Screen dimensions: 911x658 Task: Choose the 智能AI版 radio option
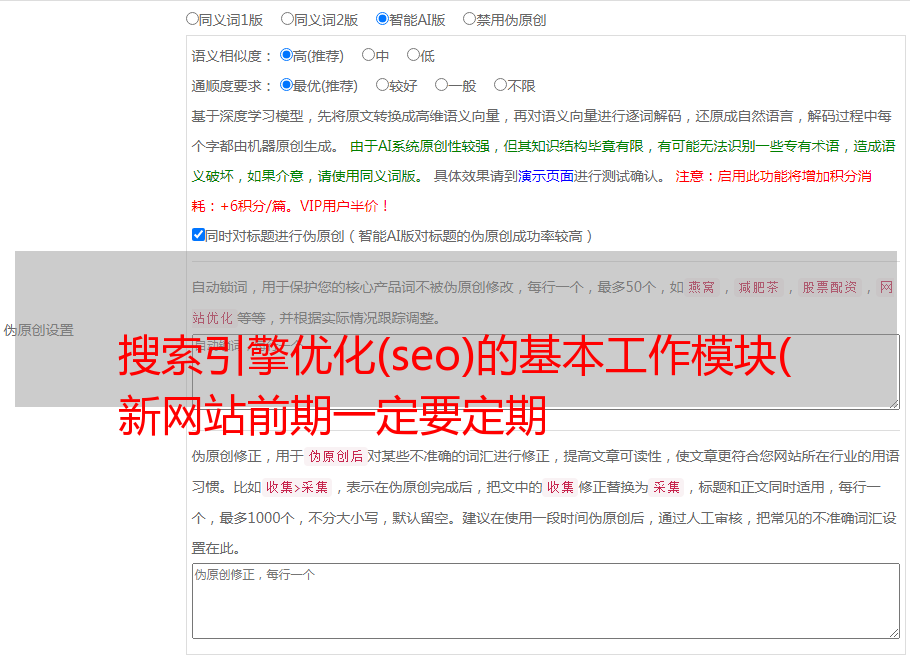click(382, 19)
